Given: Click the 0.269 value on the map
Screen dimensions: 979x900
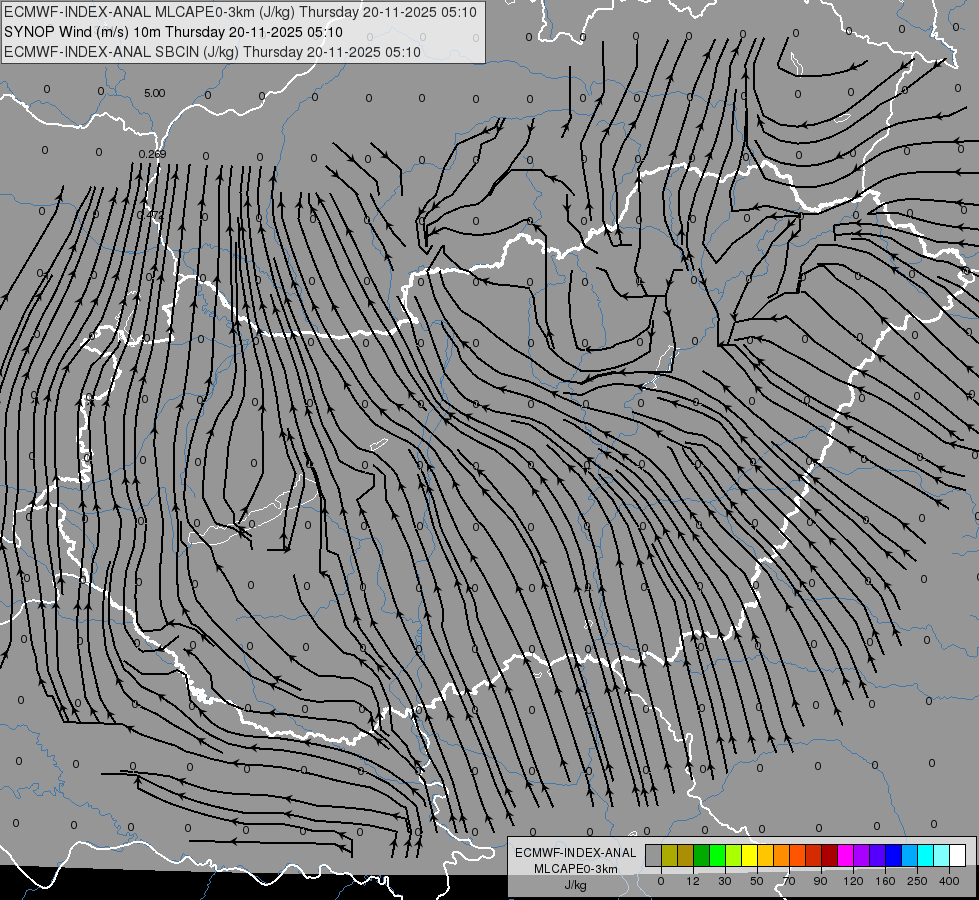Looking at the screenshot, I should click(x=152, y=154).
